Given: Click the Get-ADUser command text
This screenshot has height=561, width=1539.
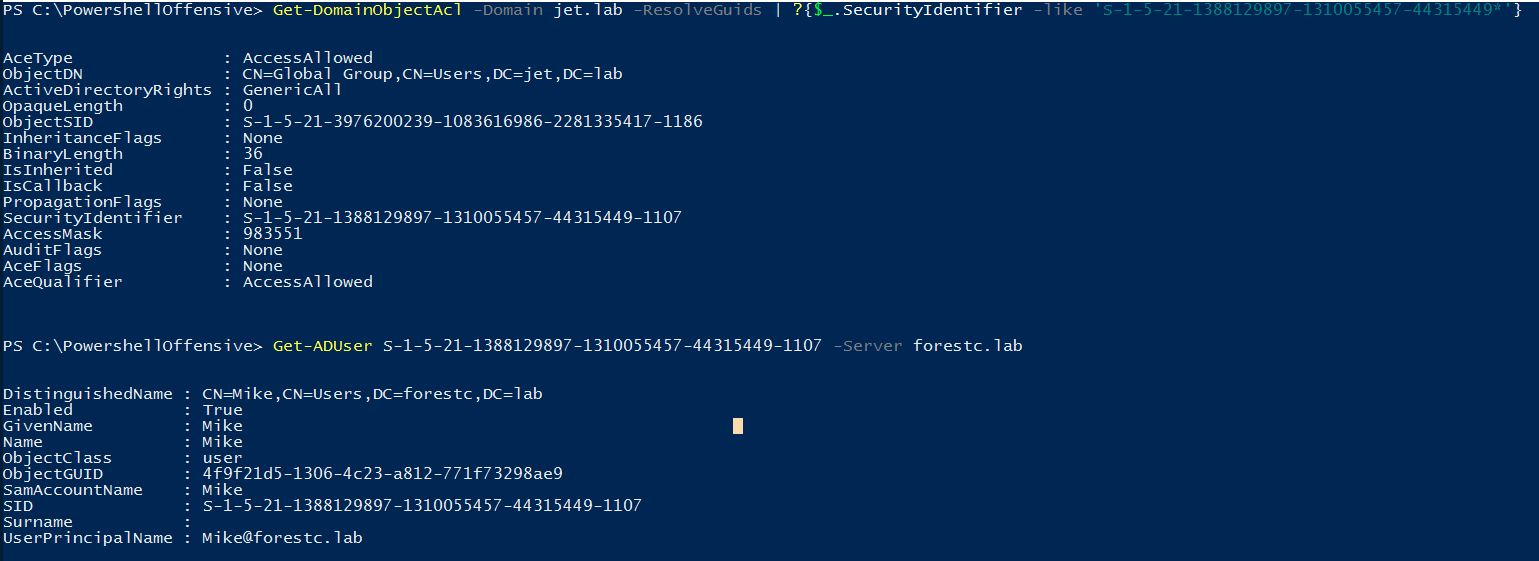Looking at the screenshot, I should point(322,346).
